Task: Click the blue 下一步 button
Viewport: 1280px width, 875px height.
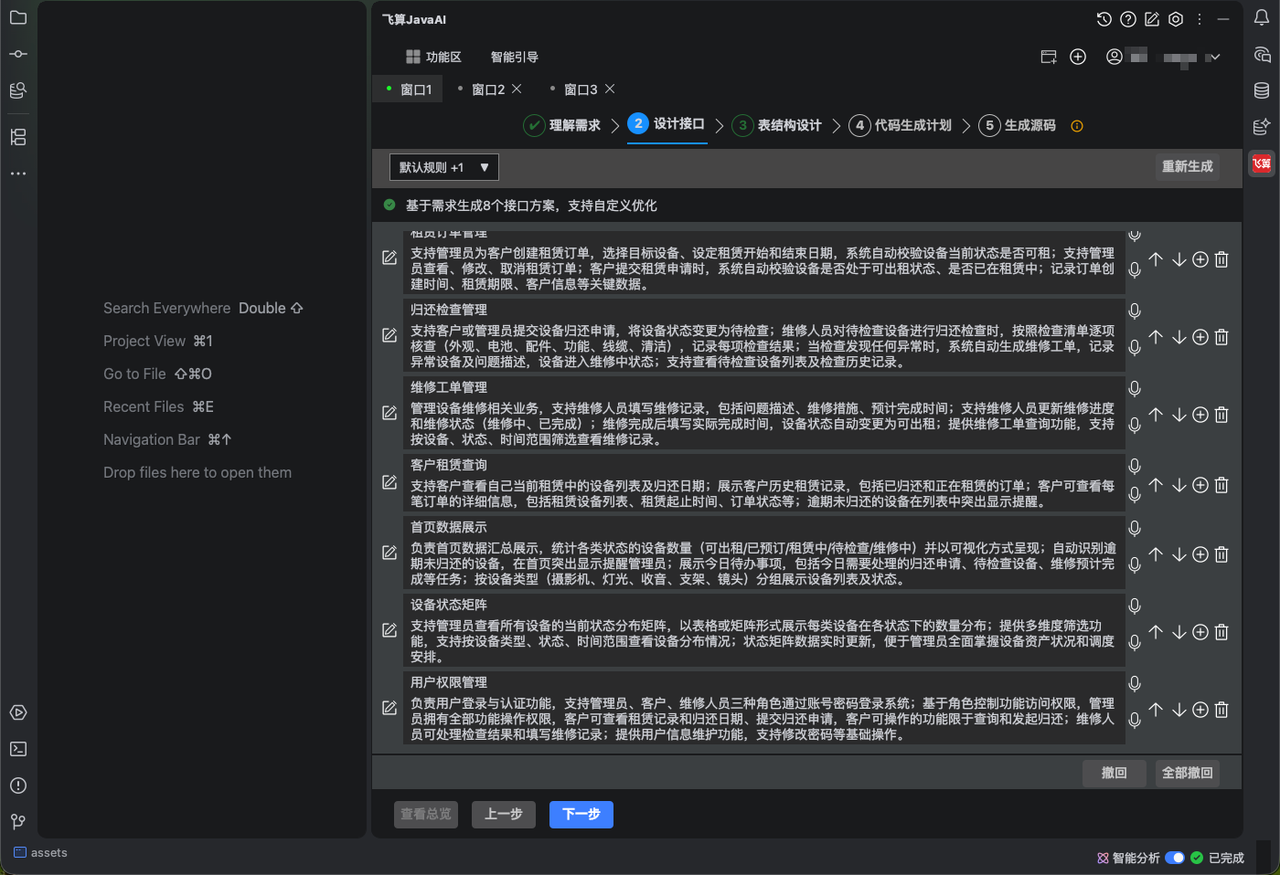Action: [x=581, y=814]
